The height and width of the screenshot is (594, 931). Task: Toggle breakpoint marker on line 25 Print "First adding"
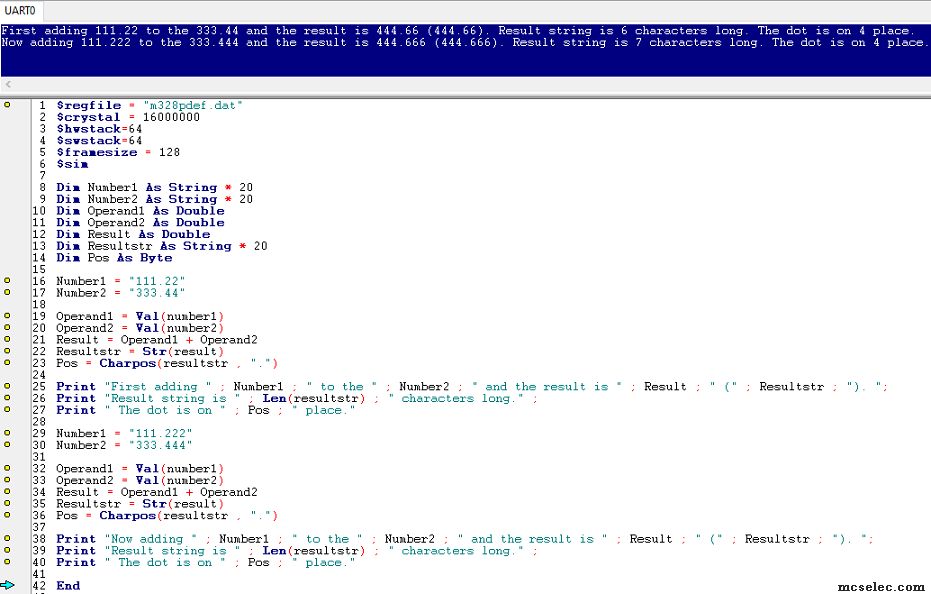coord(8,386)
